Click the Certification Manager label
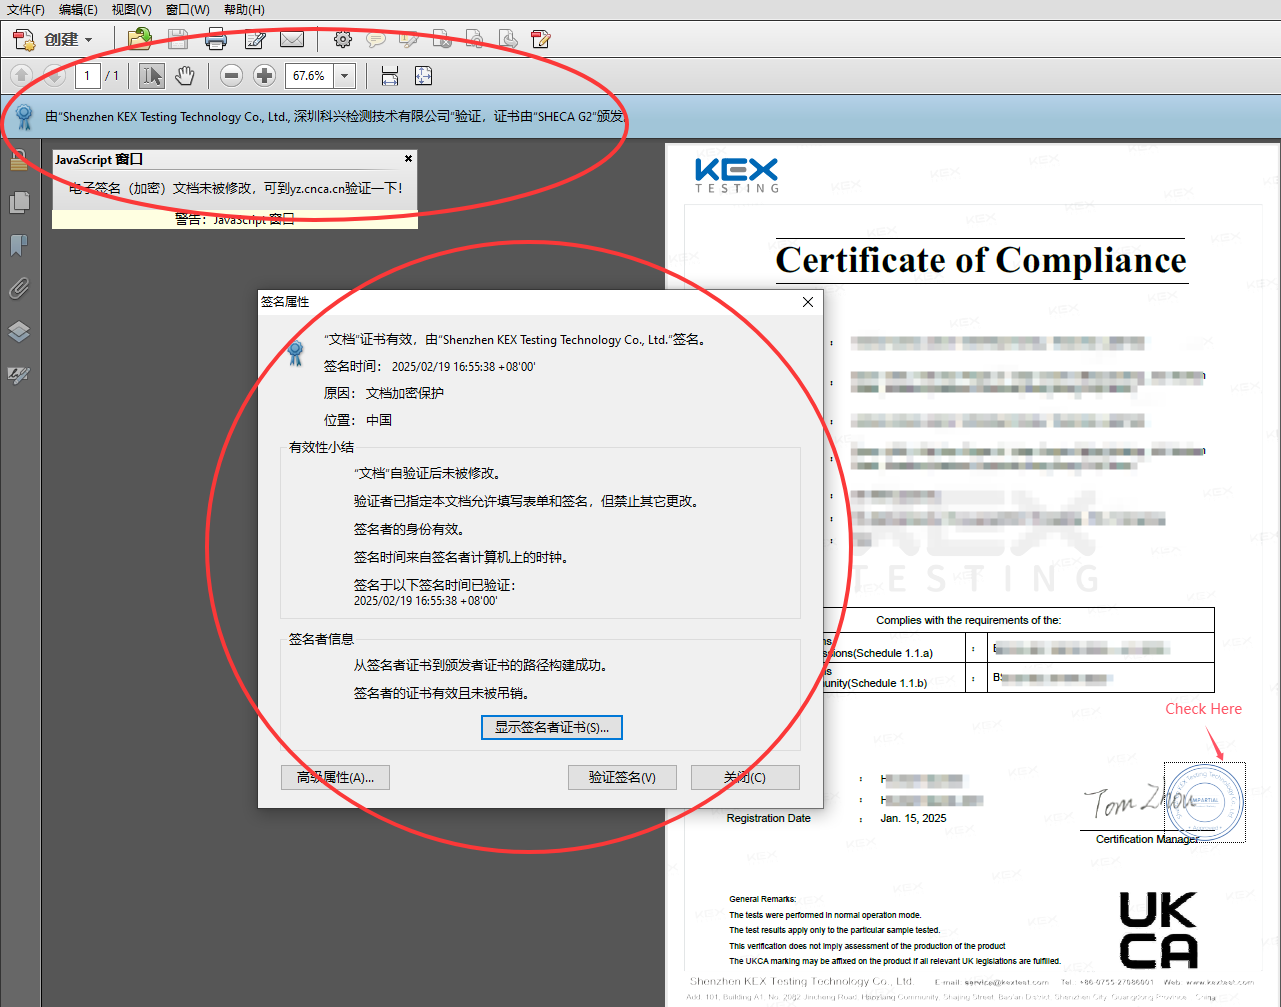 point(1147,839)
